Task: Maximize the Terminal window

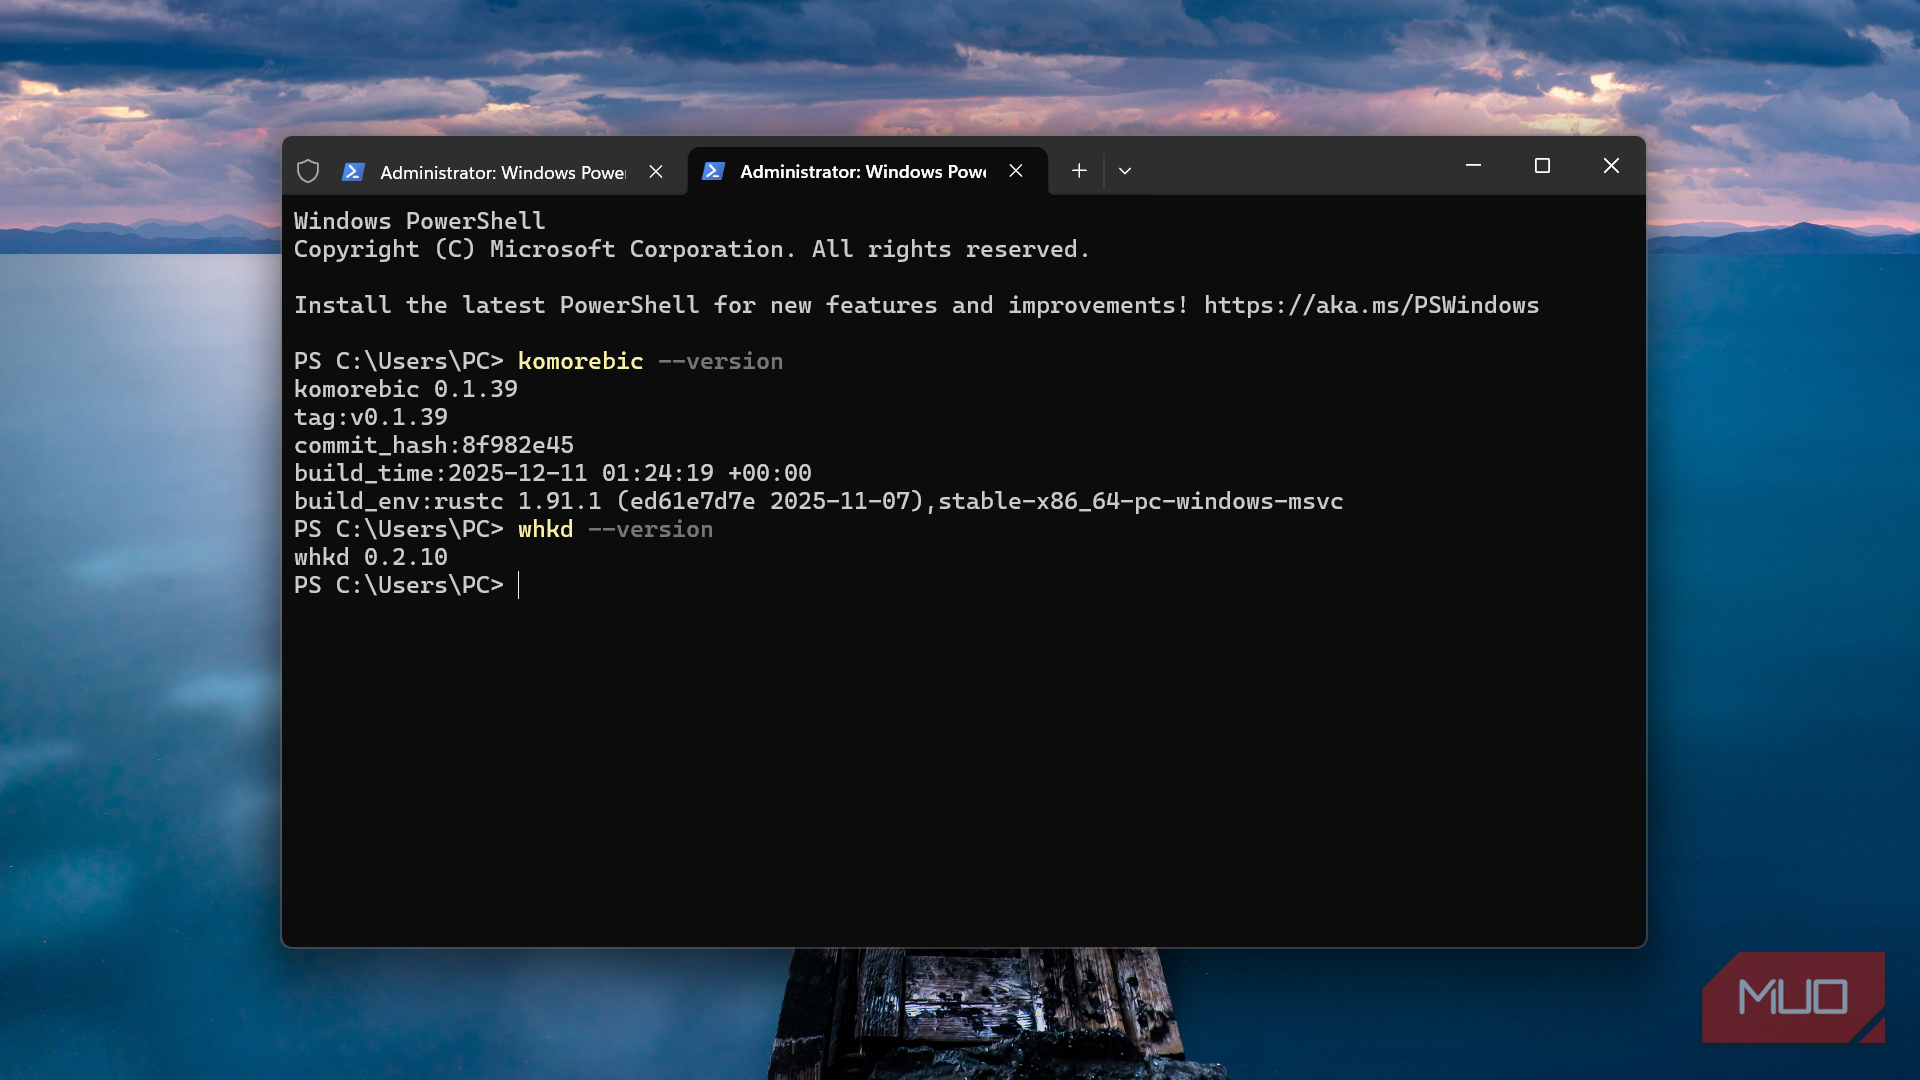Action: pos(1542,165)
